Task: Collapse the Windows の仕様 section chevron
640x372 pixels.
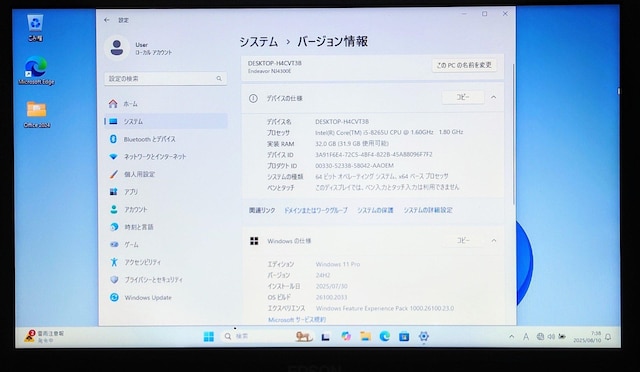Action: [493, 241]
